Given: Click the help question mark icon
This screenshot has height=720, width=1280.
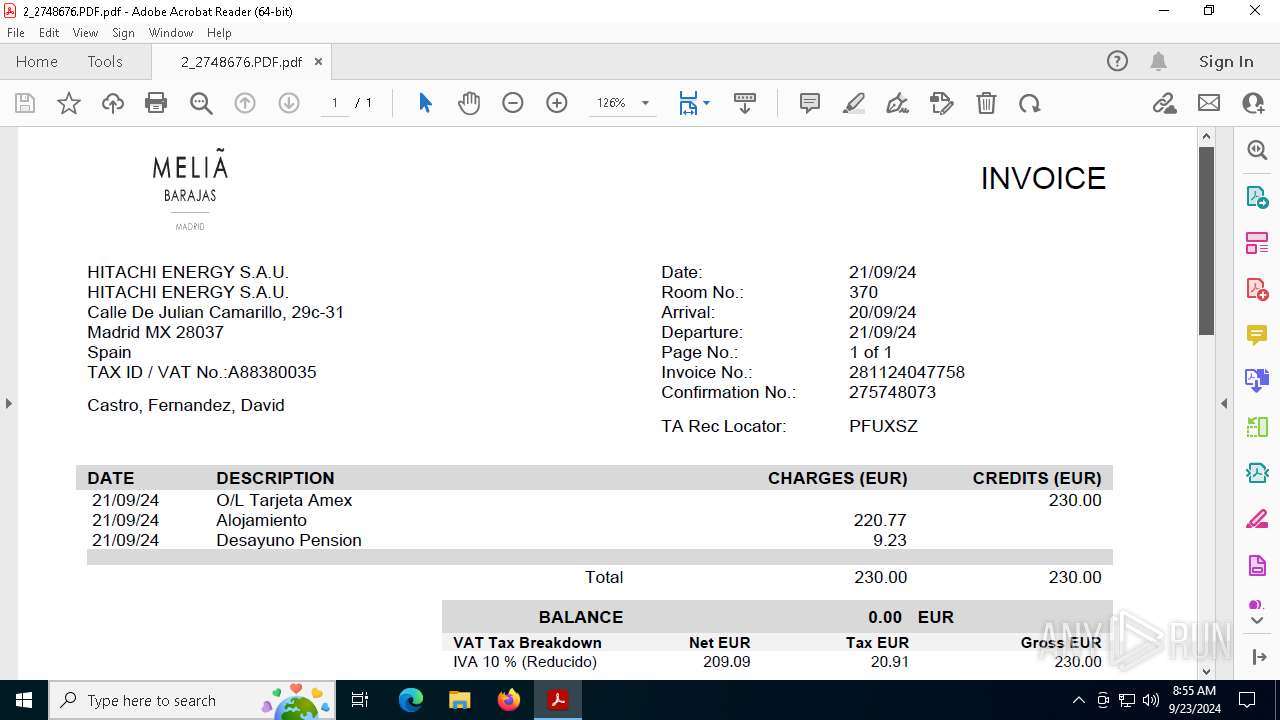Looking at the screenshot, I should click(1117, 61).
